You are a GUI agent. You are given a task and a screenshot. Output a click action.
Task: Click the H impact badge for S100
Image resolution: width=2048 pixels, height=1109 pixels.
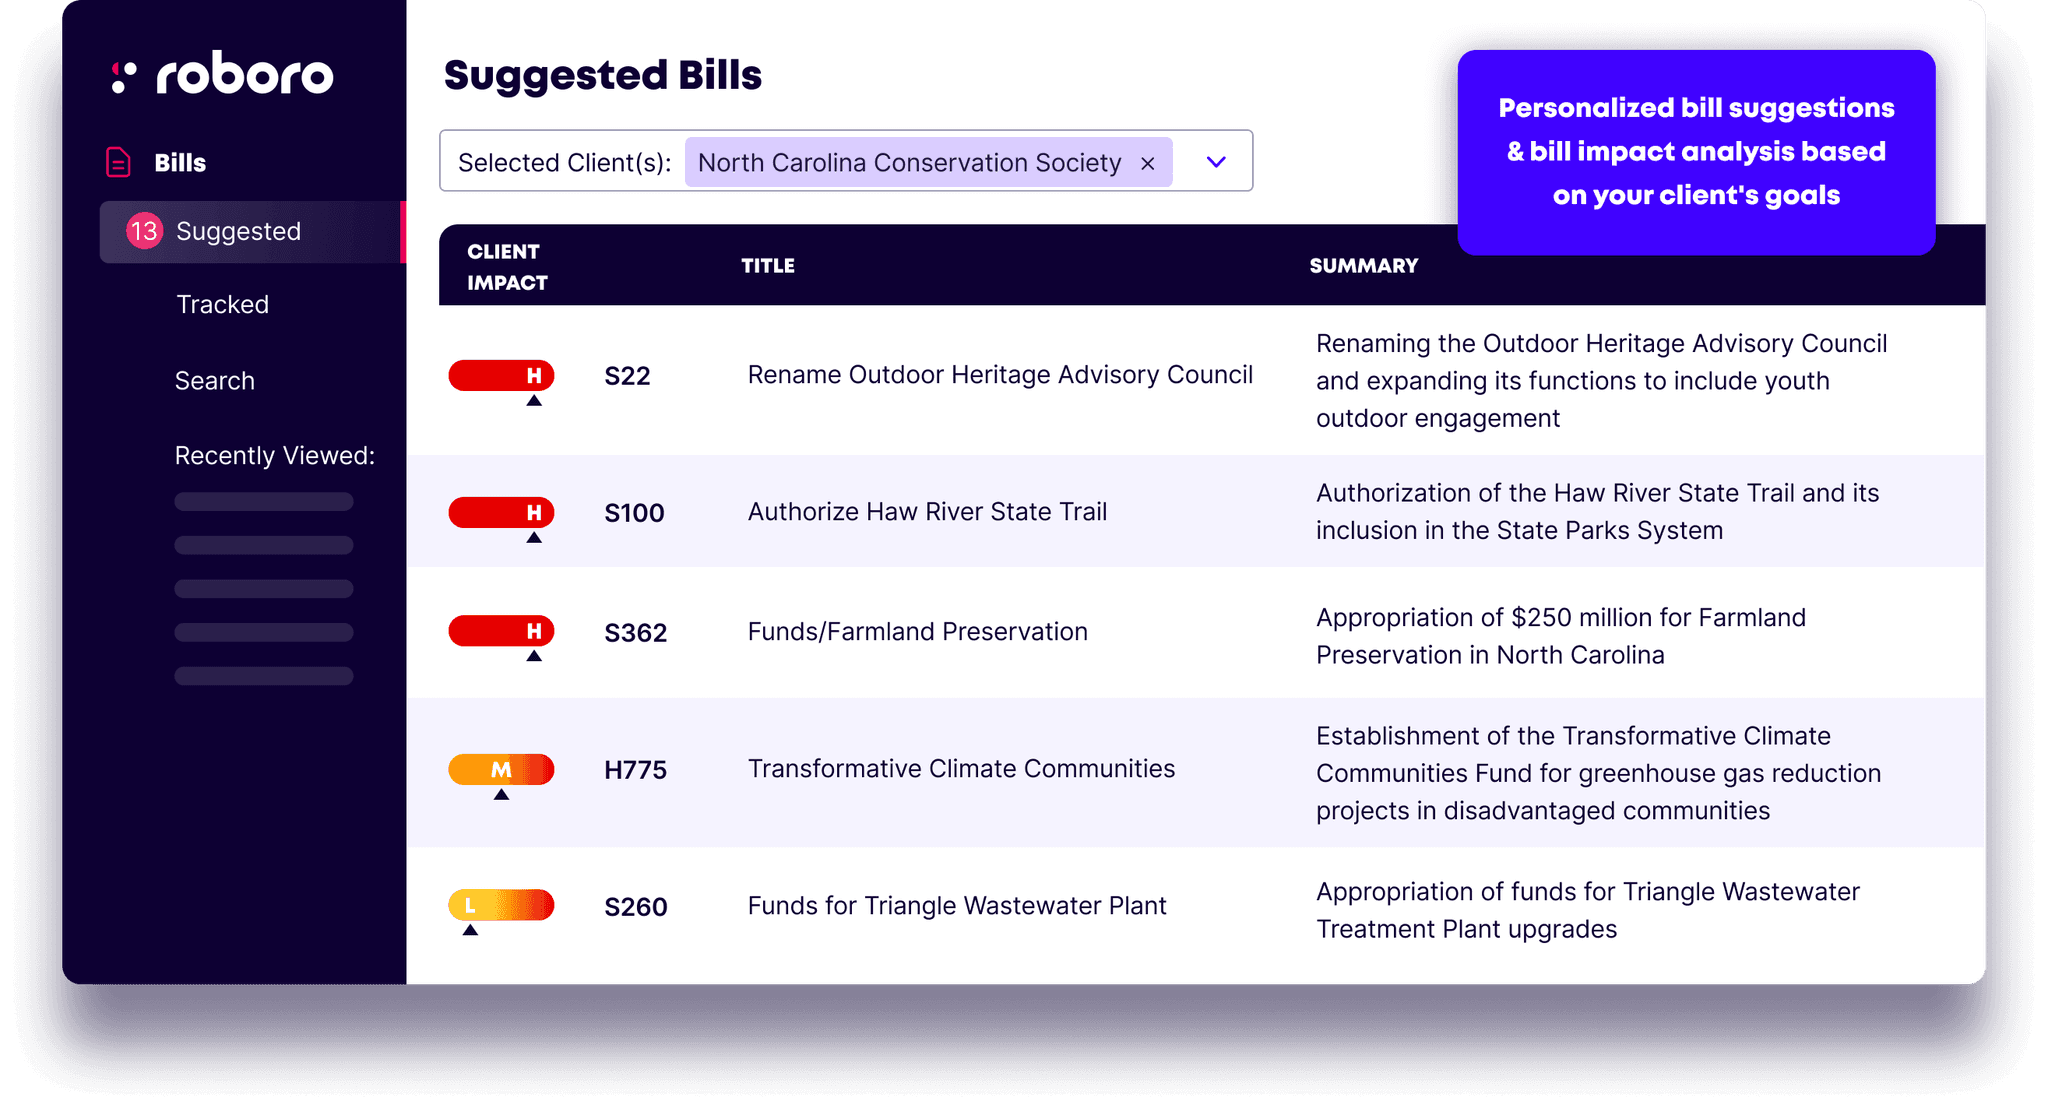(501, 512)
